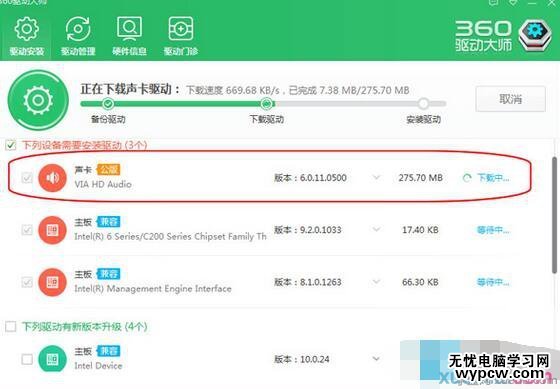This screenshot has height=389, width=560.
Task: Click green motherboard icon for Intel Device
Action: tap(52, 359)
